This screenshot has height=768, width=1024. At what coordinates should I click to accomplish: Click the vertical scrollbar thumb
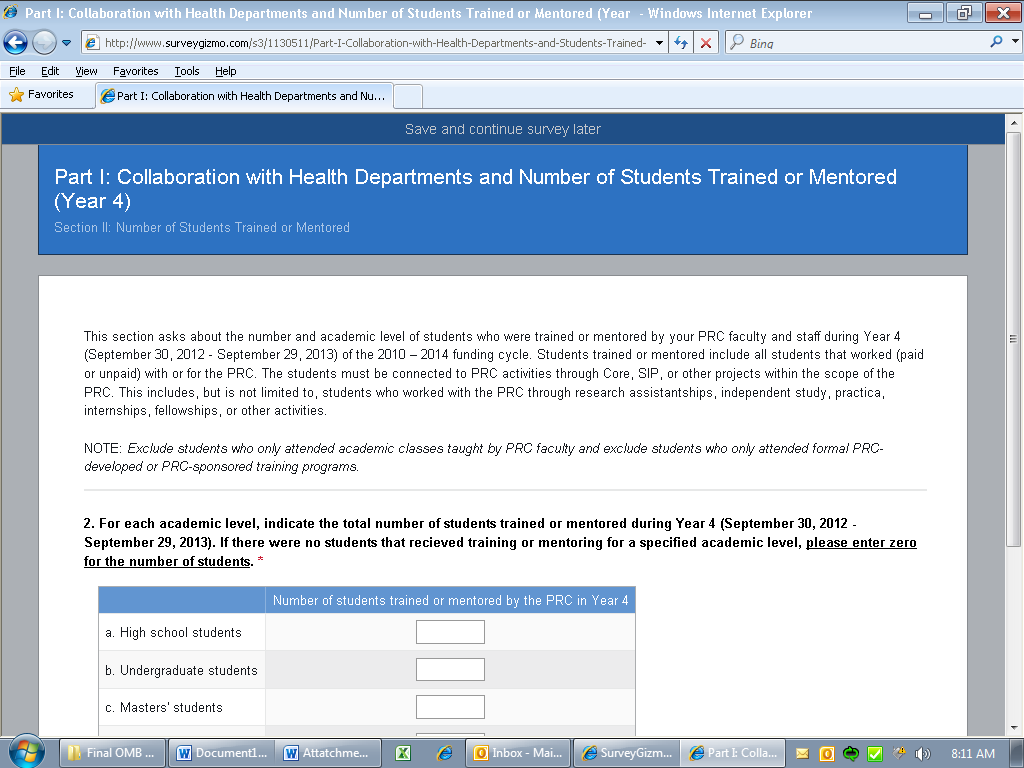point(1014,339)
